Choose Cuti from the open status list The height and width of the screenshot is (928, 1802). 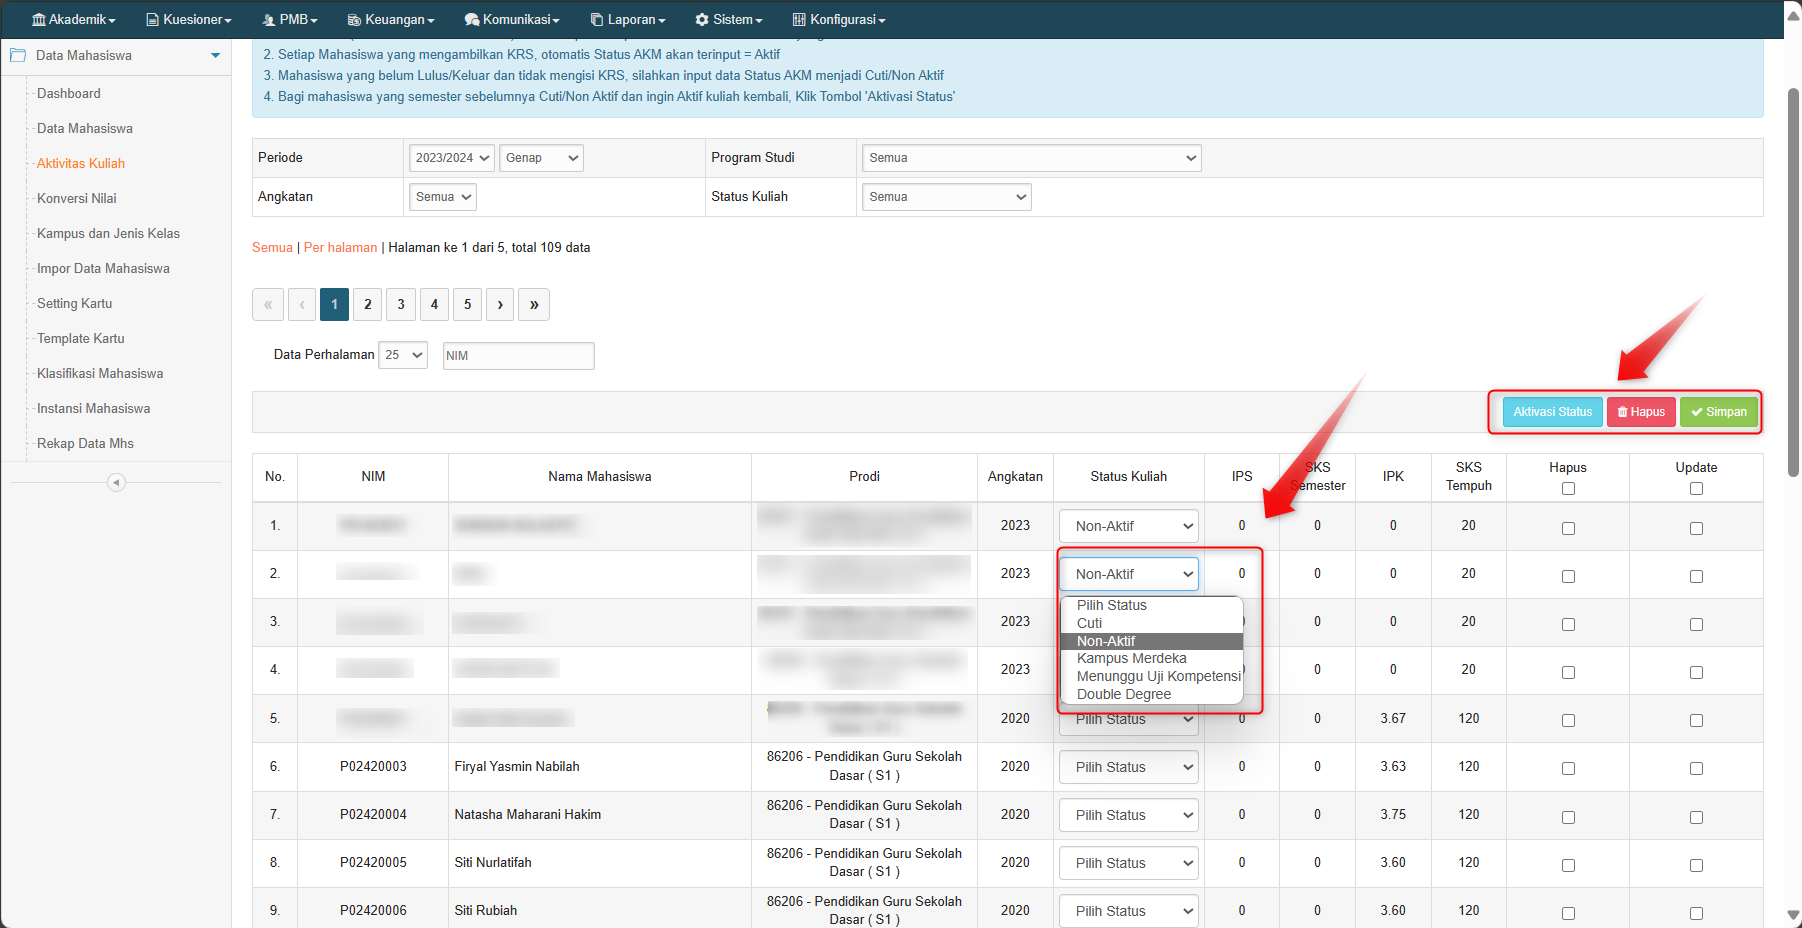1089,623
